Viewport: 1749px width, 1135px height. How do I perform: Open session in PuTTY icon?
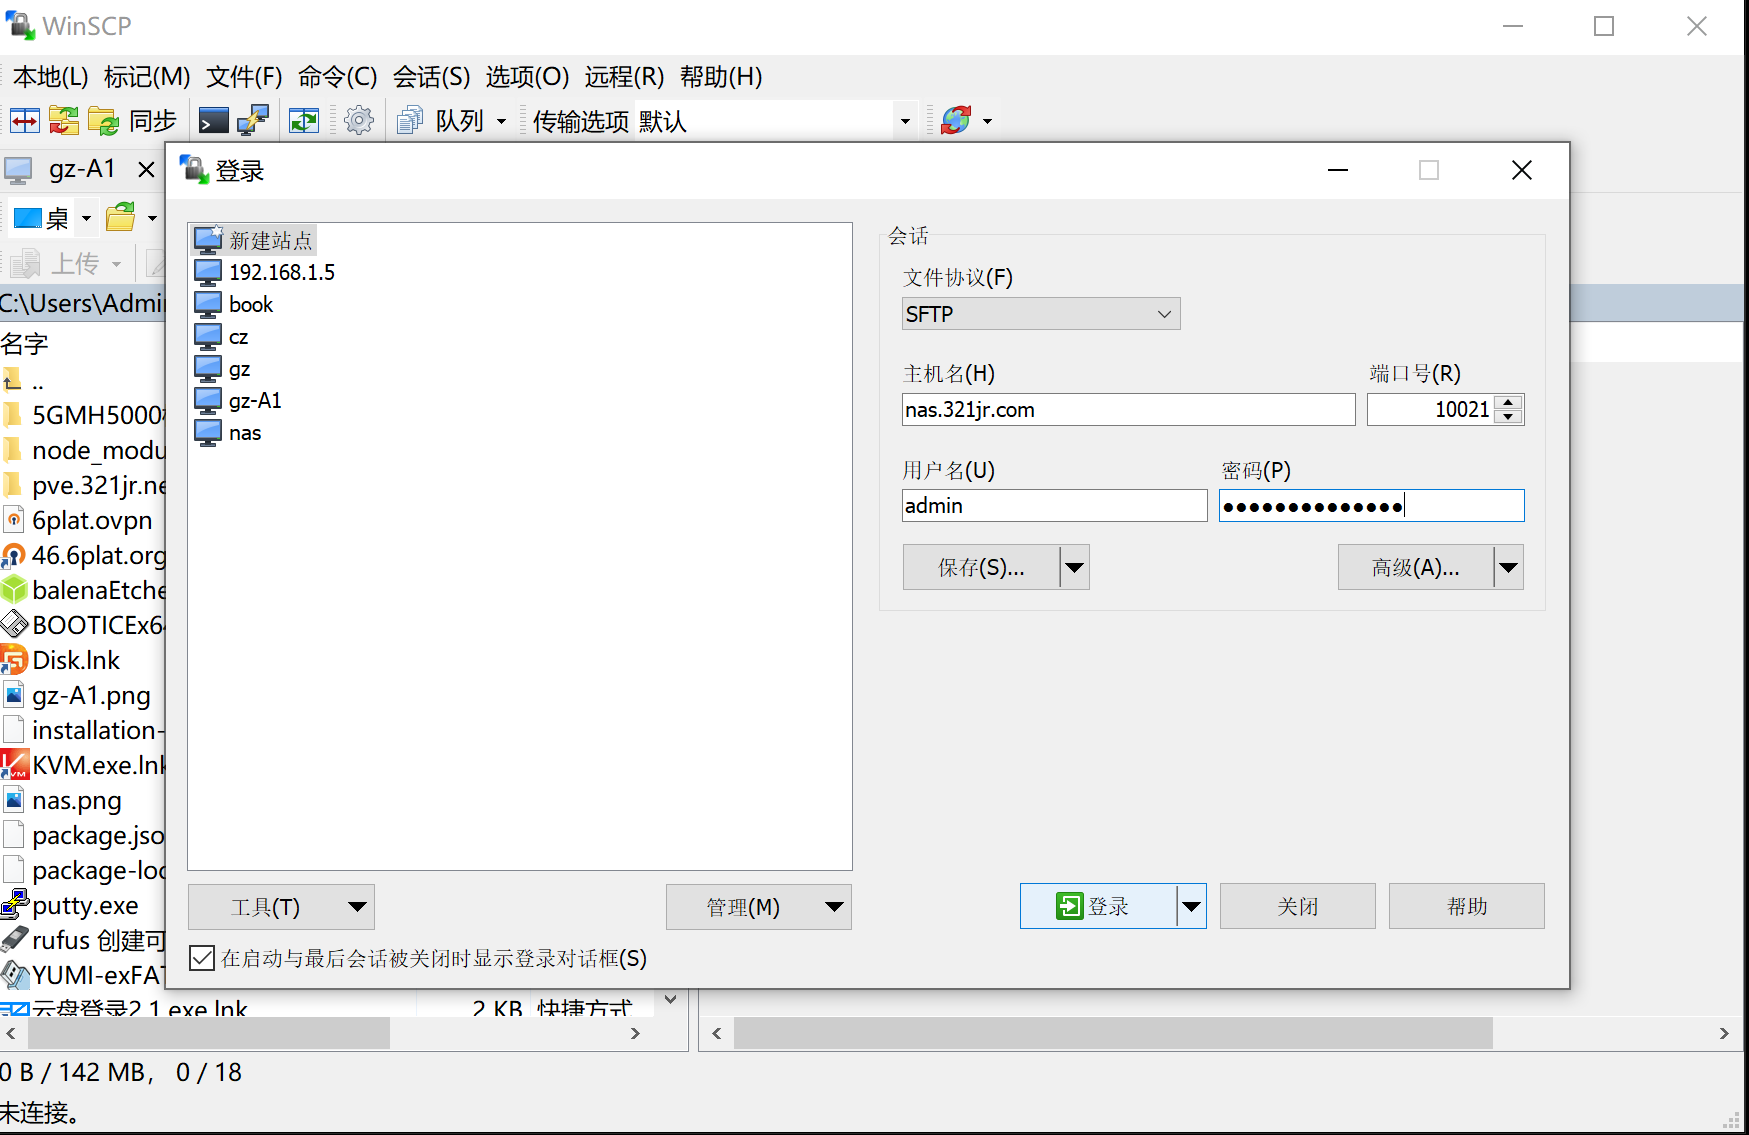click(253, 121)
